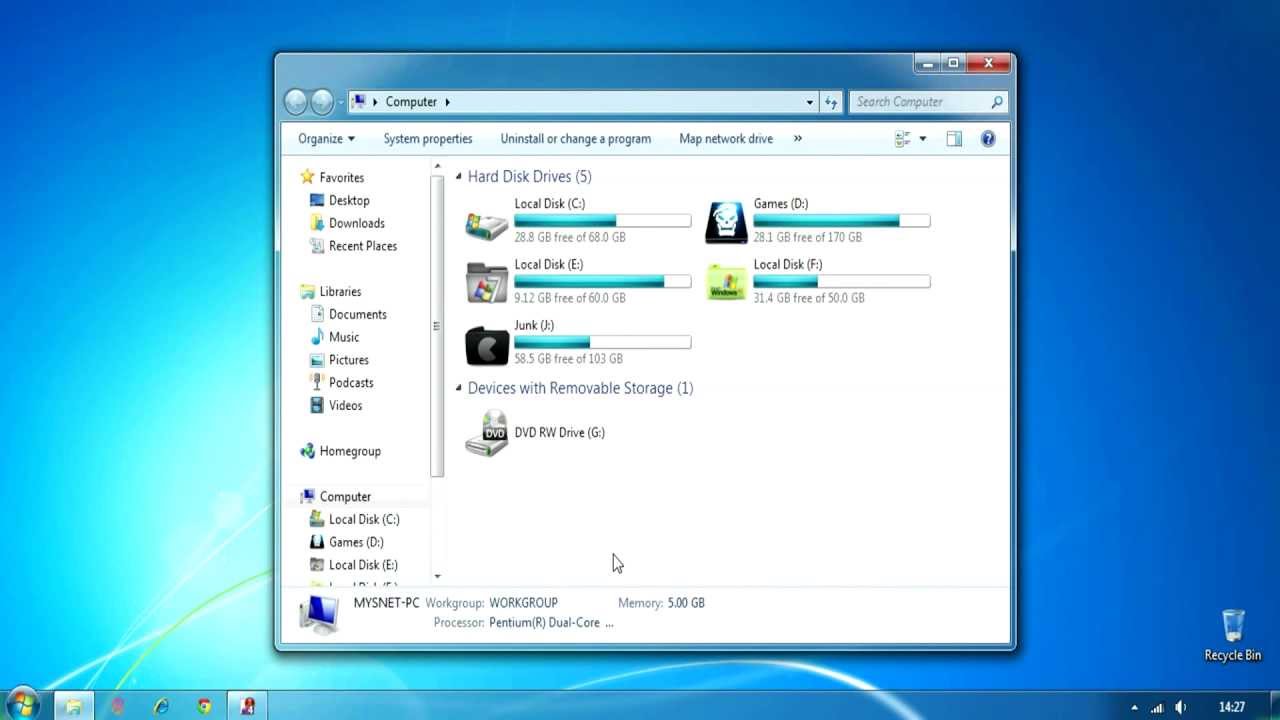Open Games (D:) skull drive icon

pyautogui.click(x=726, y=222)
